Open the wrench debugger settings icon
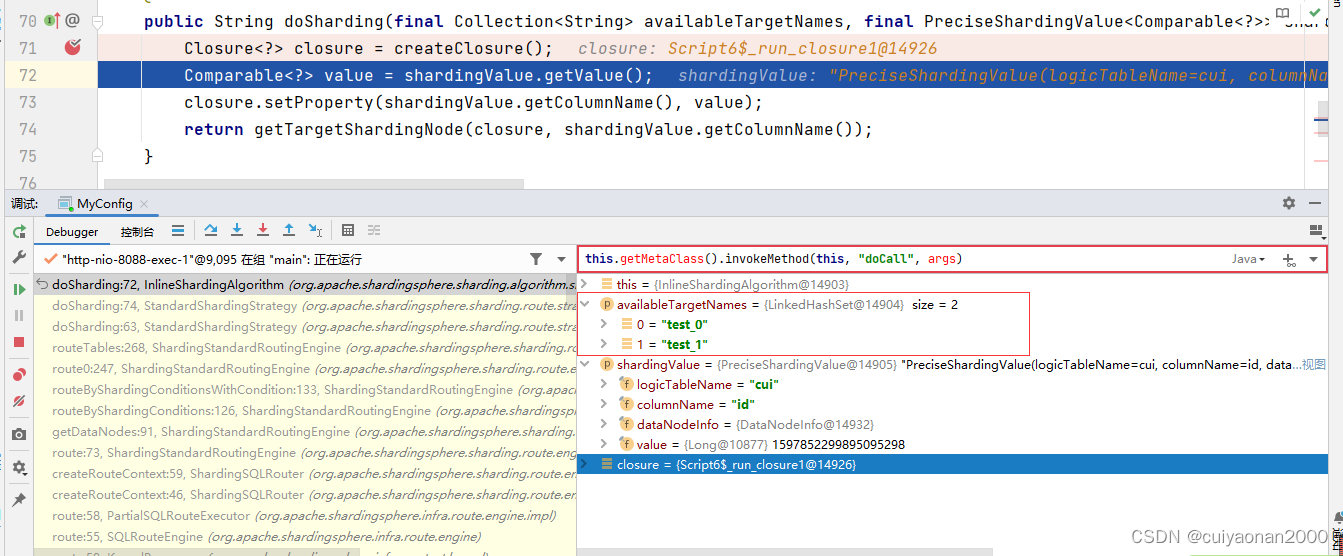The height and width of the screenshot is (556, 1343). pyautogui.click(x=19, y=258)
